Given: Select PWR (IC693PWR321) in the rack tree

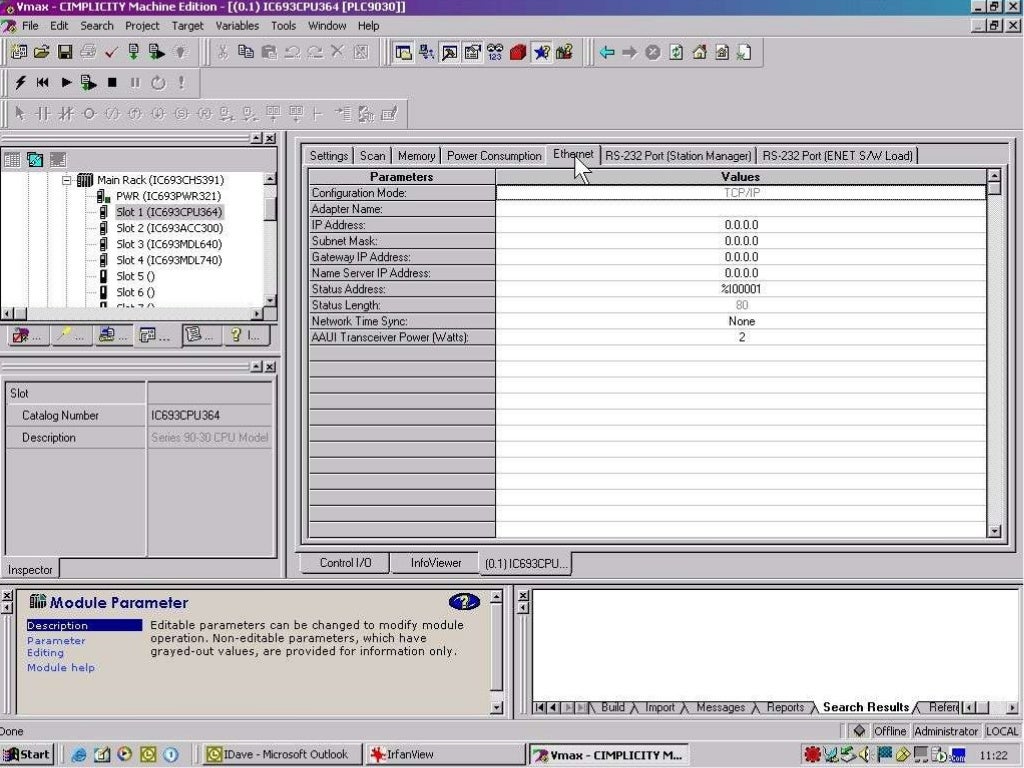Looking at the screenshot, I should [168, 196].
